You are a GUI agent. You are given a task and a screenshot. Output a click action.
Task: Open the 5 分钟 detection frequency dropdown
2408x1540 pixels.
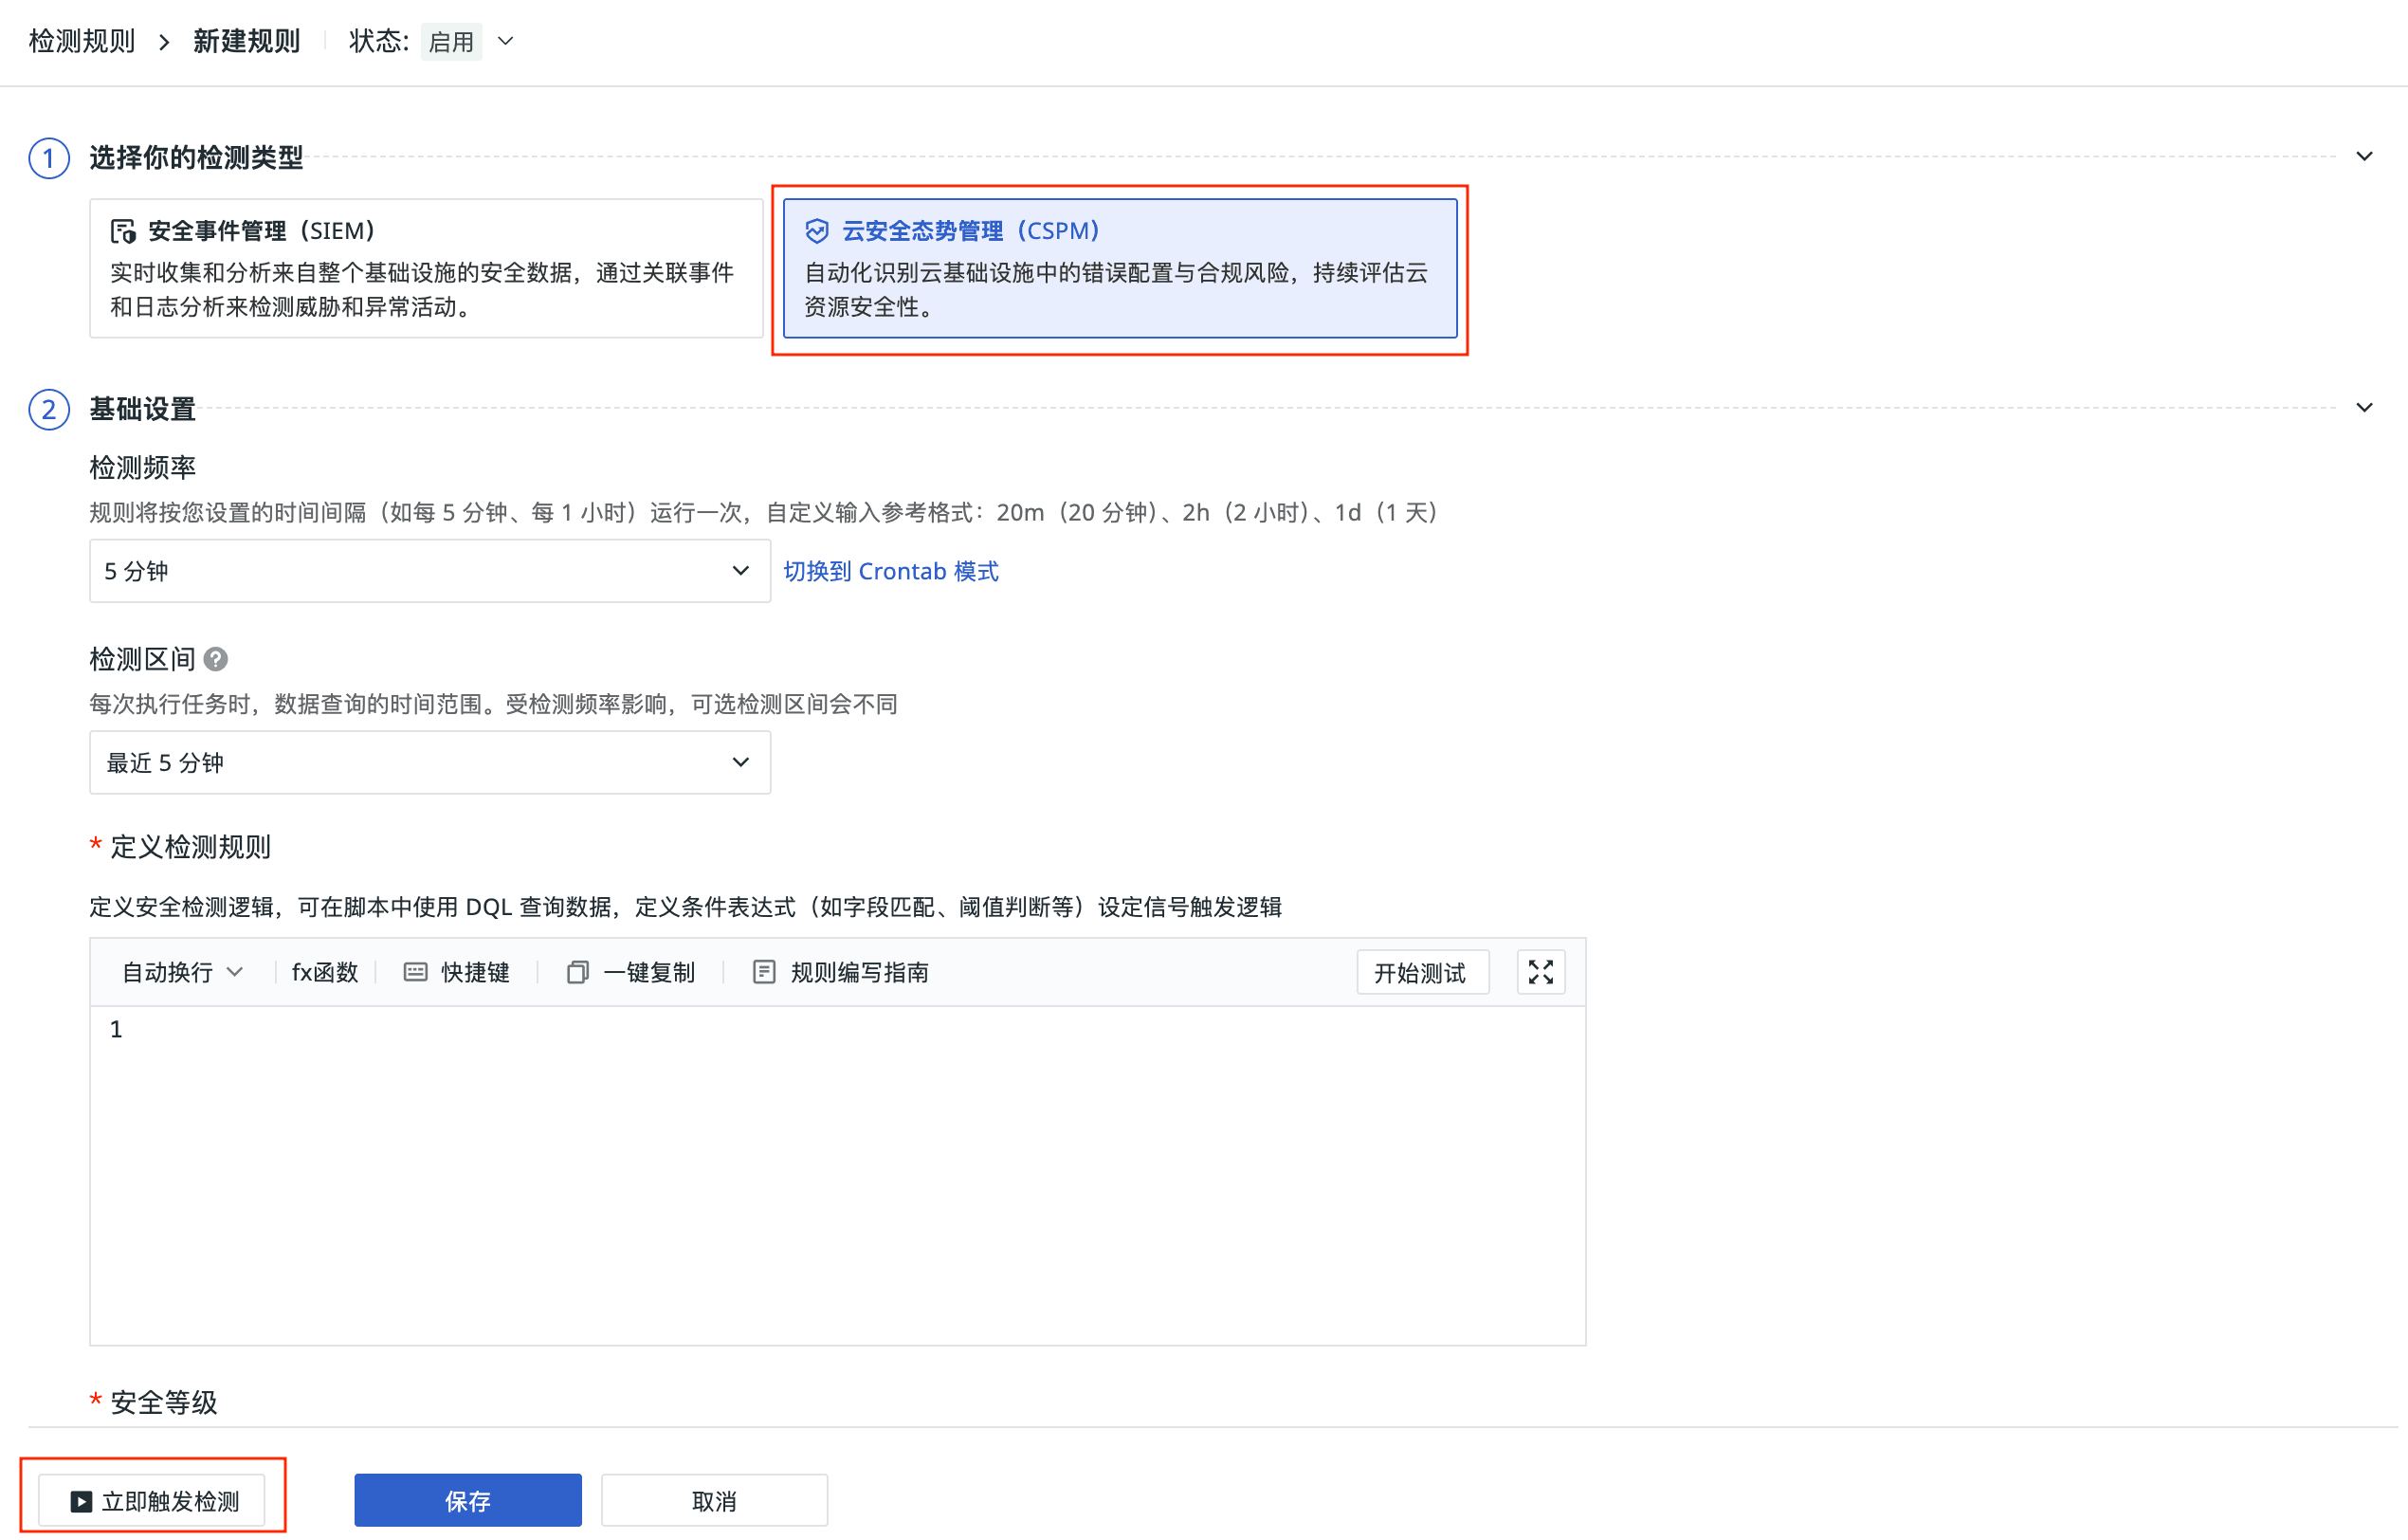point(429,571)
